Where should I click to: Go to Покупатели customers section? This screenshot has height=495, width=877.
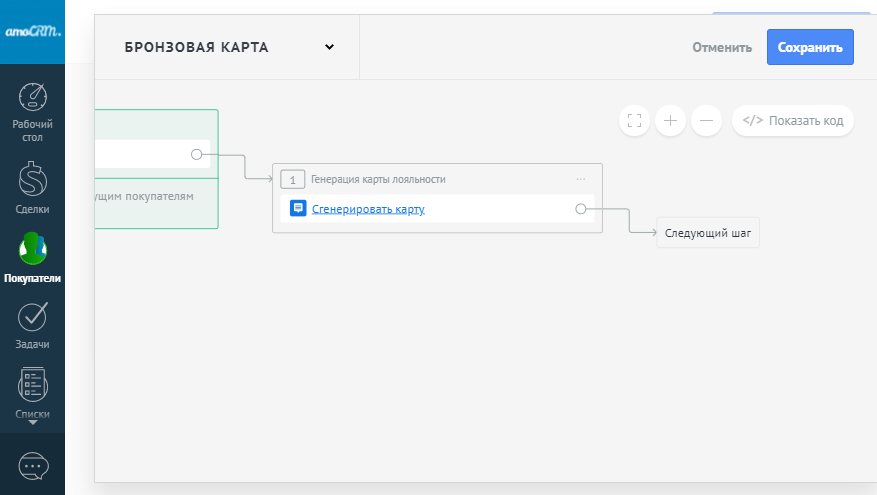(33, 248)
